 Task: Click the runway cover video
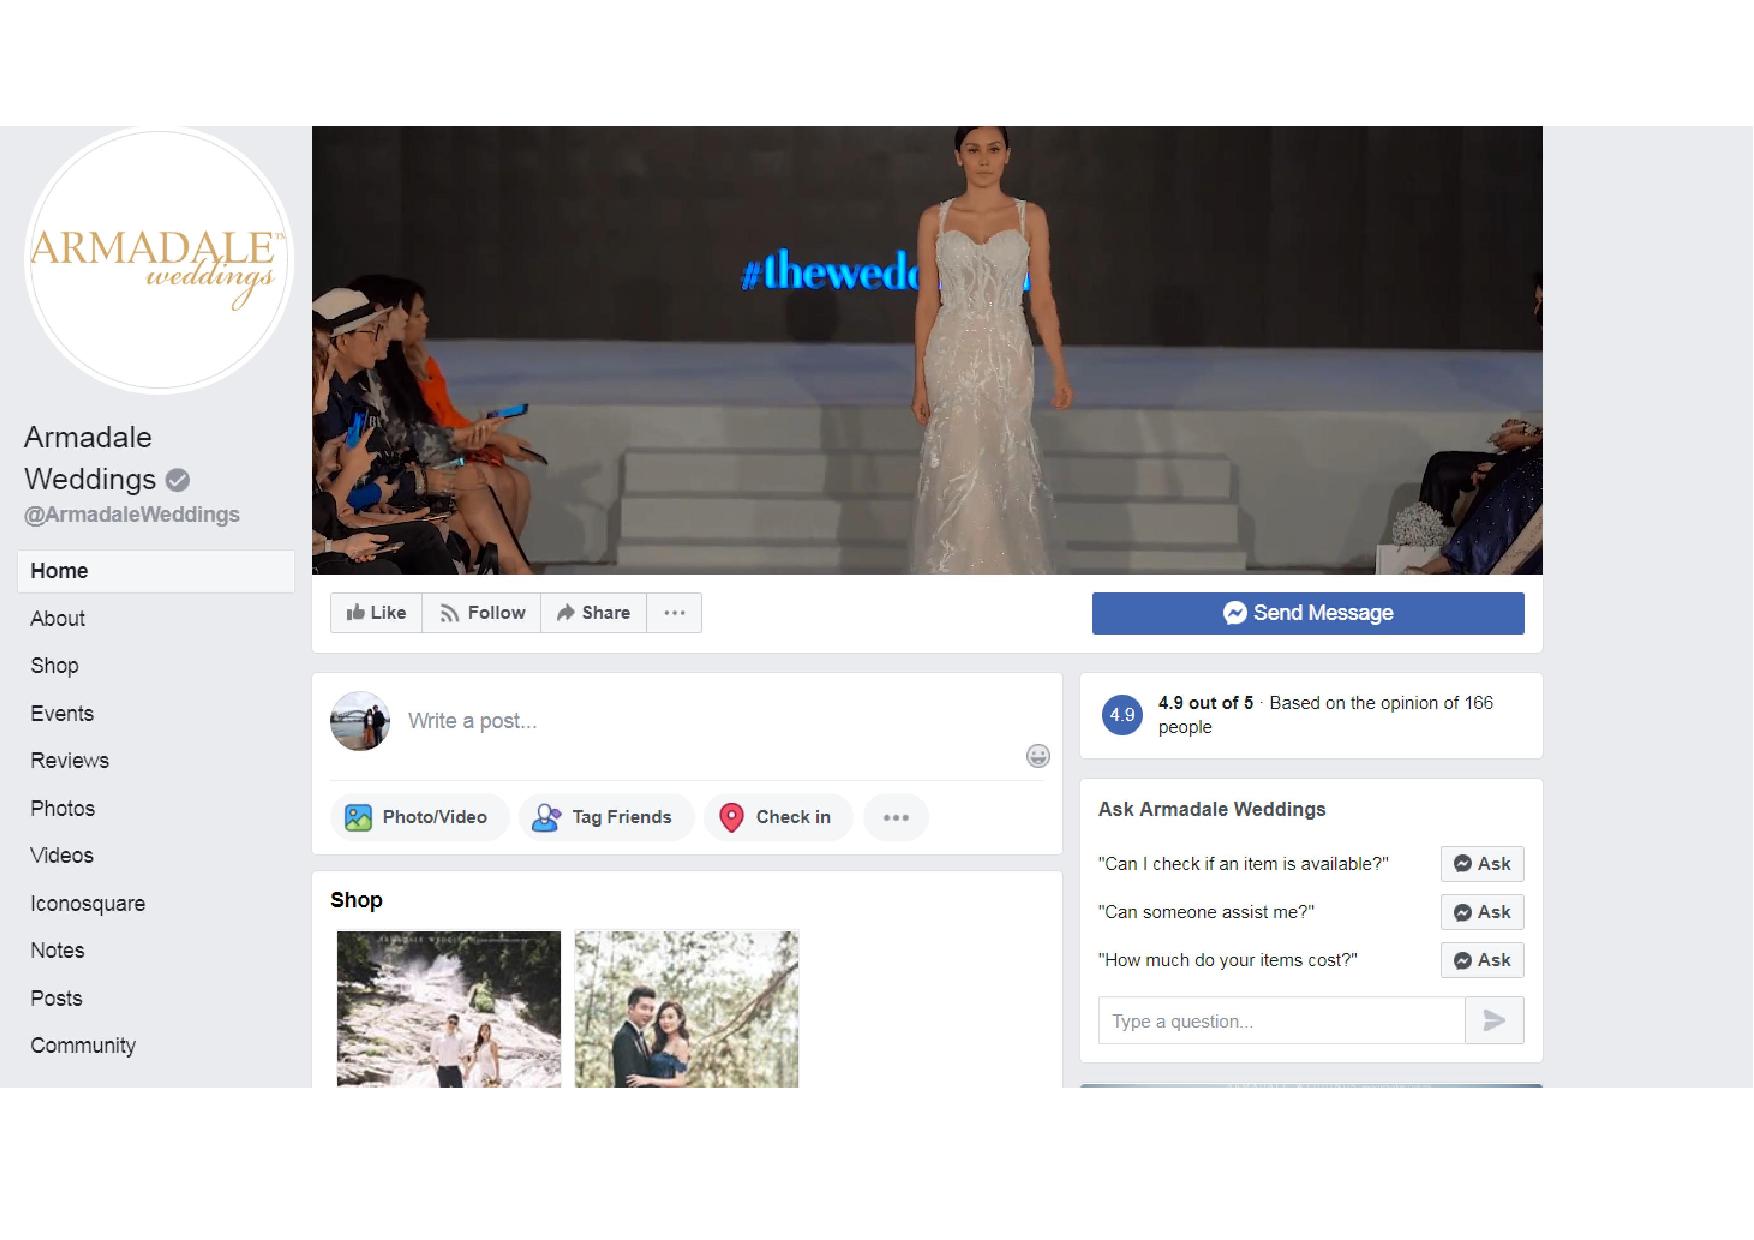pyautogui.click(x=927, y=350)
